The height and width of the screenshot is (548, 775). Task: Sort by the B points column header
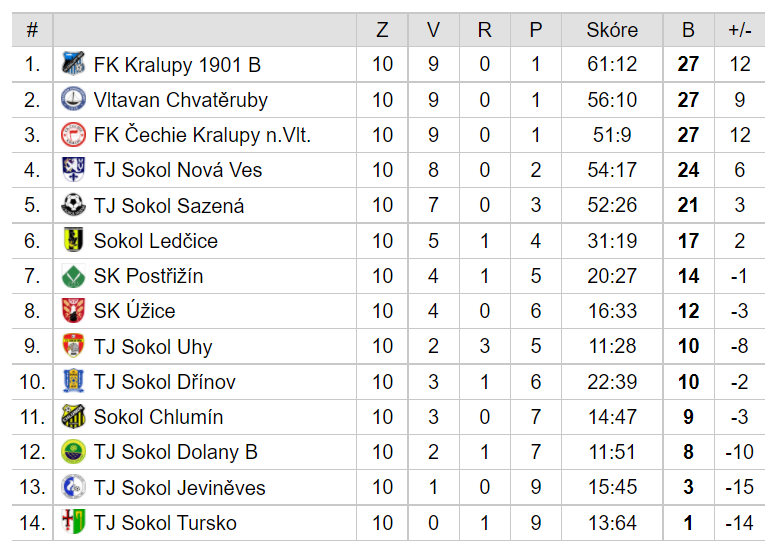pyautogui.click(x=688, y=30)
